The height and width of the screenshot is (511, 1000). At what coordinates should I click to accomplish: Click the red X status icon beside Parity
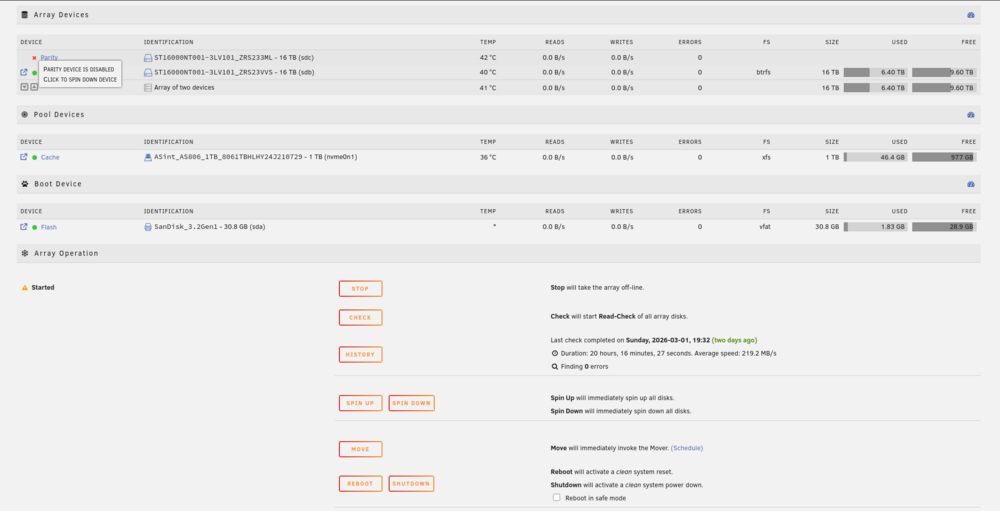(34, 58)
